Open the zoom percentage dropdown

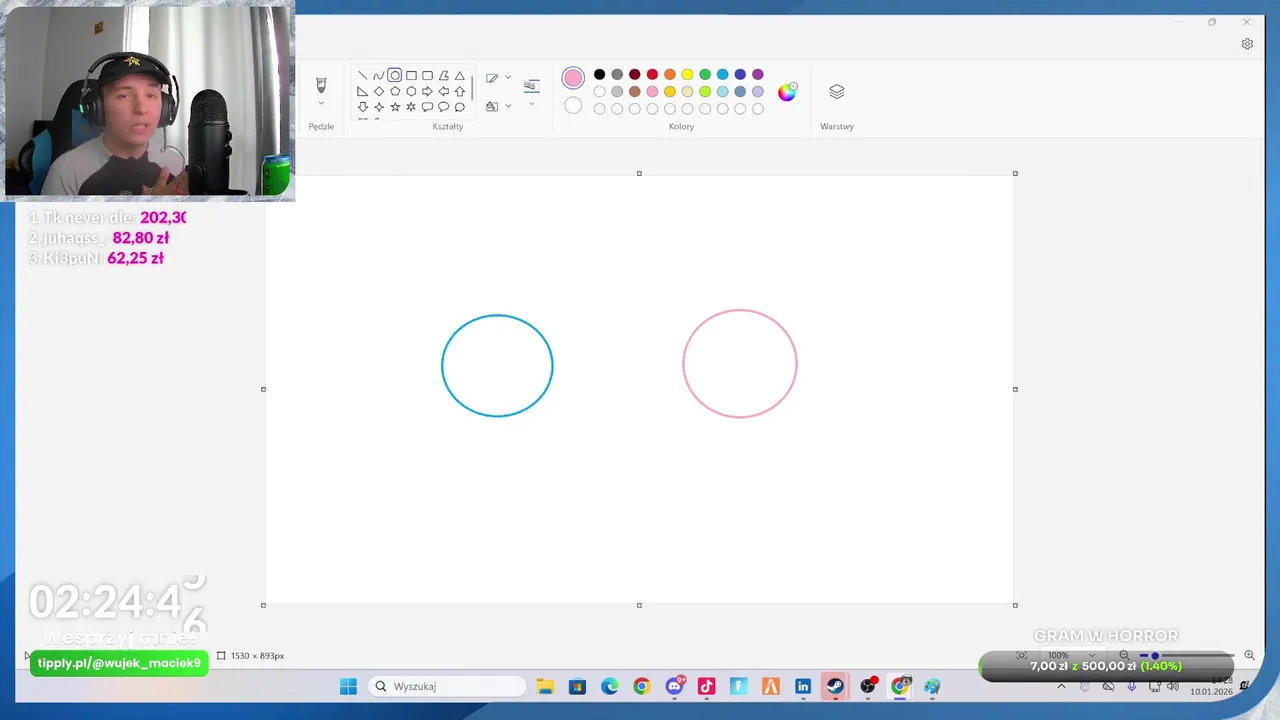pyautogui.click(x=1092, y=655)
